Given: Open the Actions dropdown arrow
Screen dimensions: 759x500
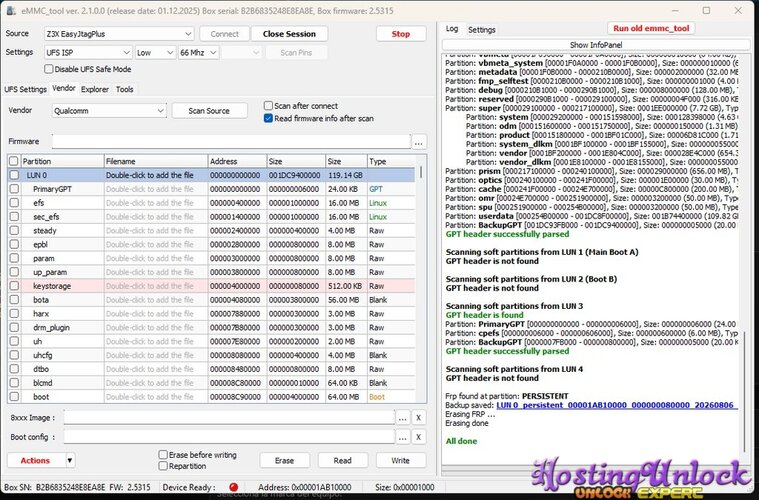Looking at the screenshot, I should tap(70, 460).
